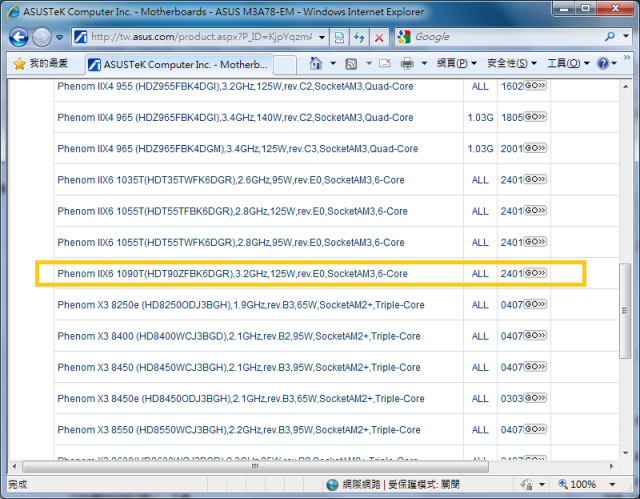Click GO for Phenom IIX4 965 rev.C3 row
Image resolution: width=640 pixels, height=499 pixels.
535,148
